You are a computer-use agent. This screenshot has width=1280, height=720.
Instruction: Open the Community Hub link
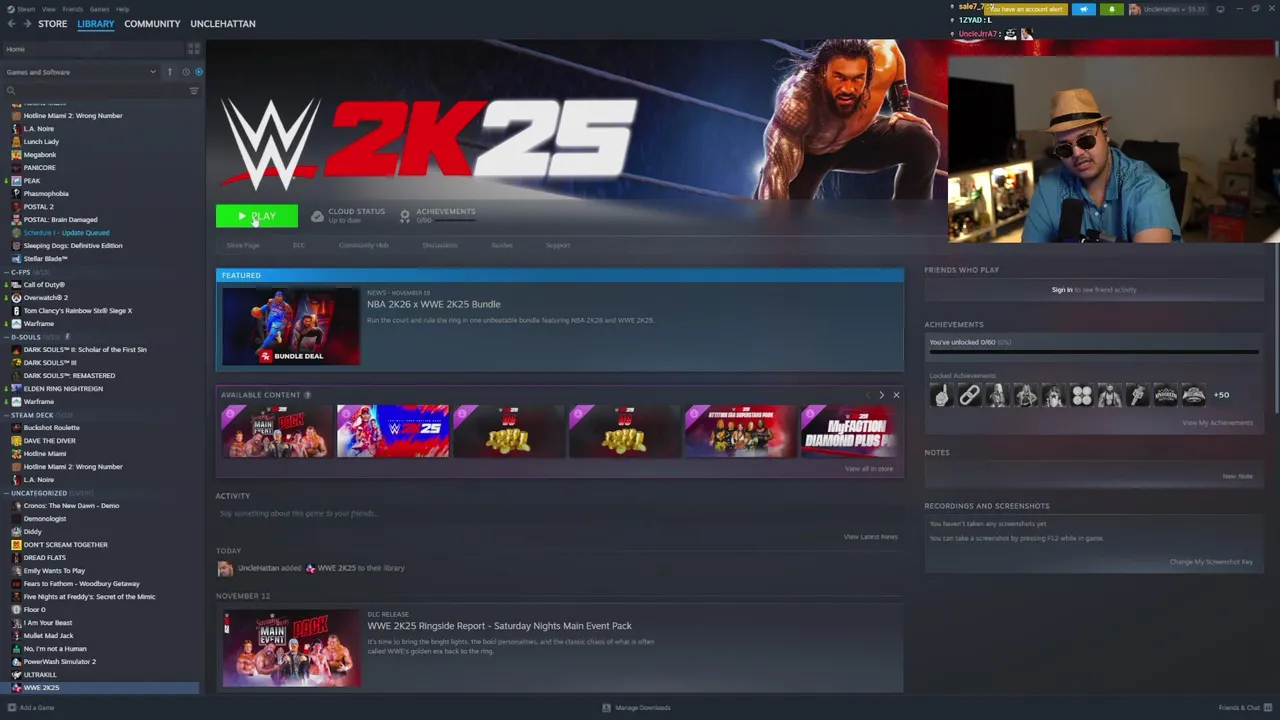tap(363, 245)
